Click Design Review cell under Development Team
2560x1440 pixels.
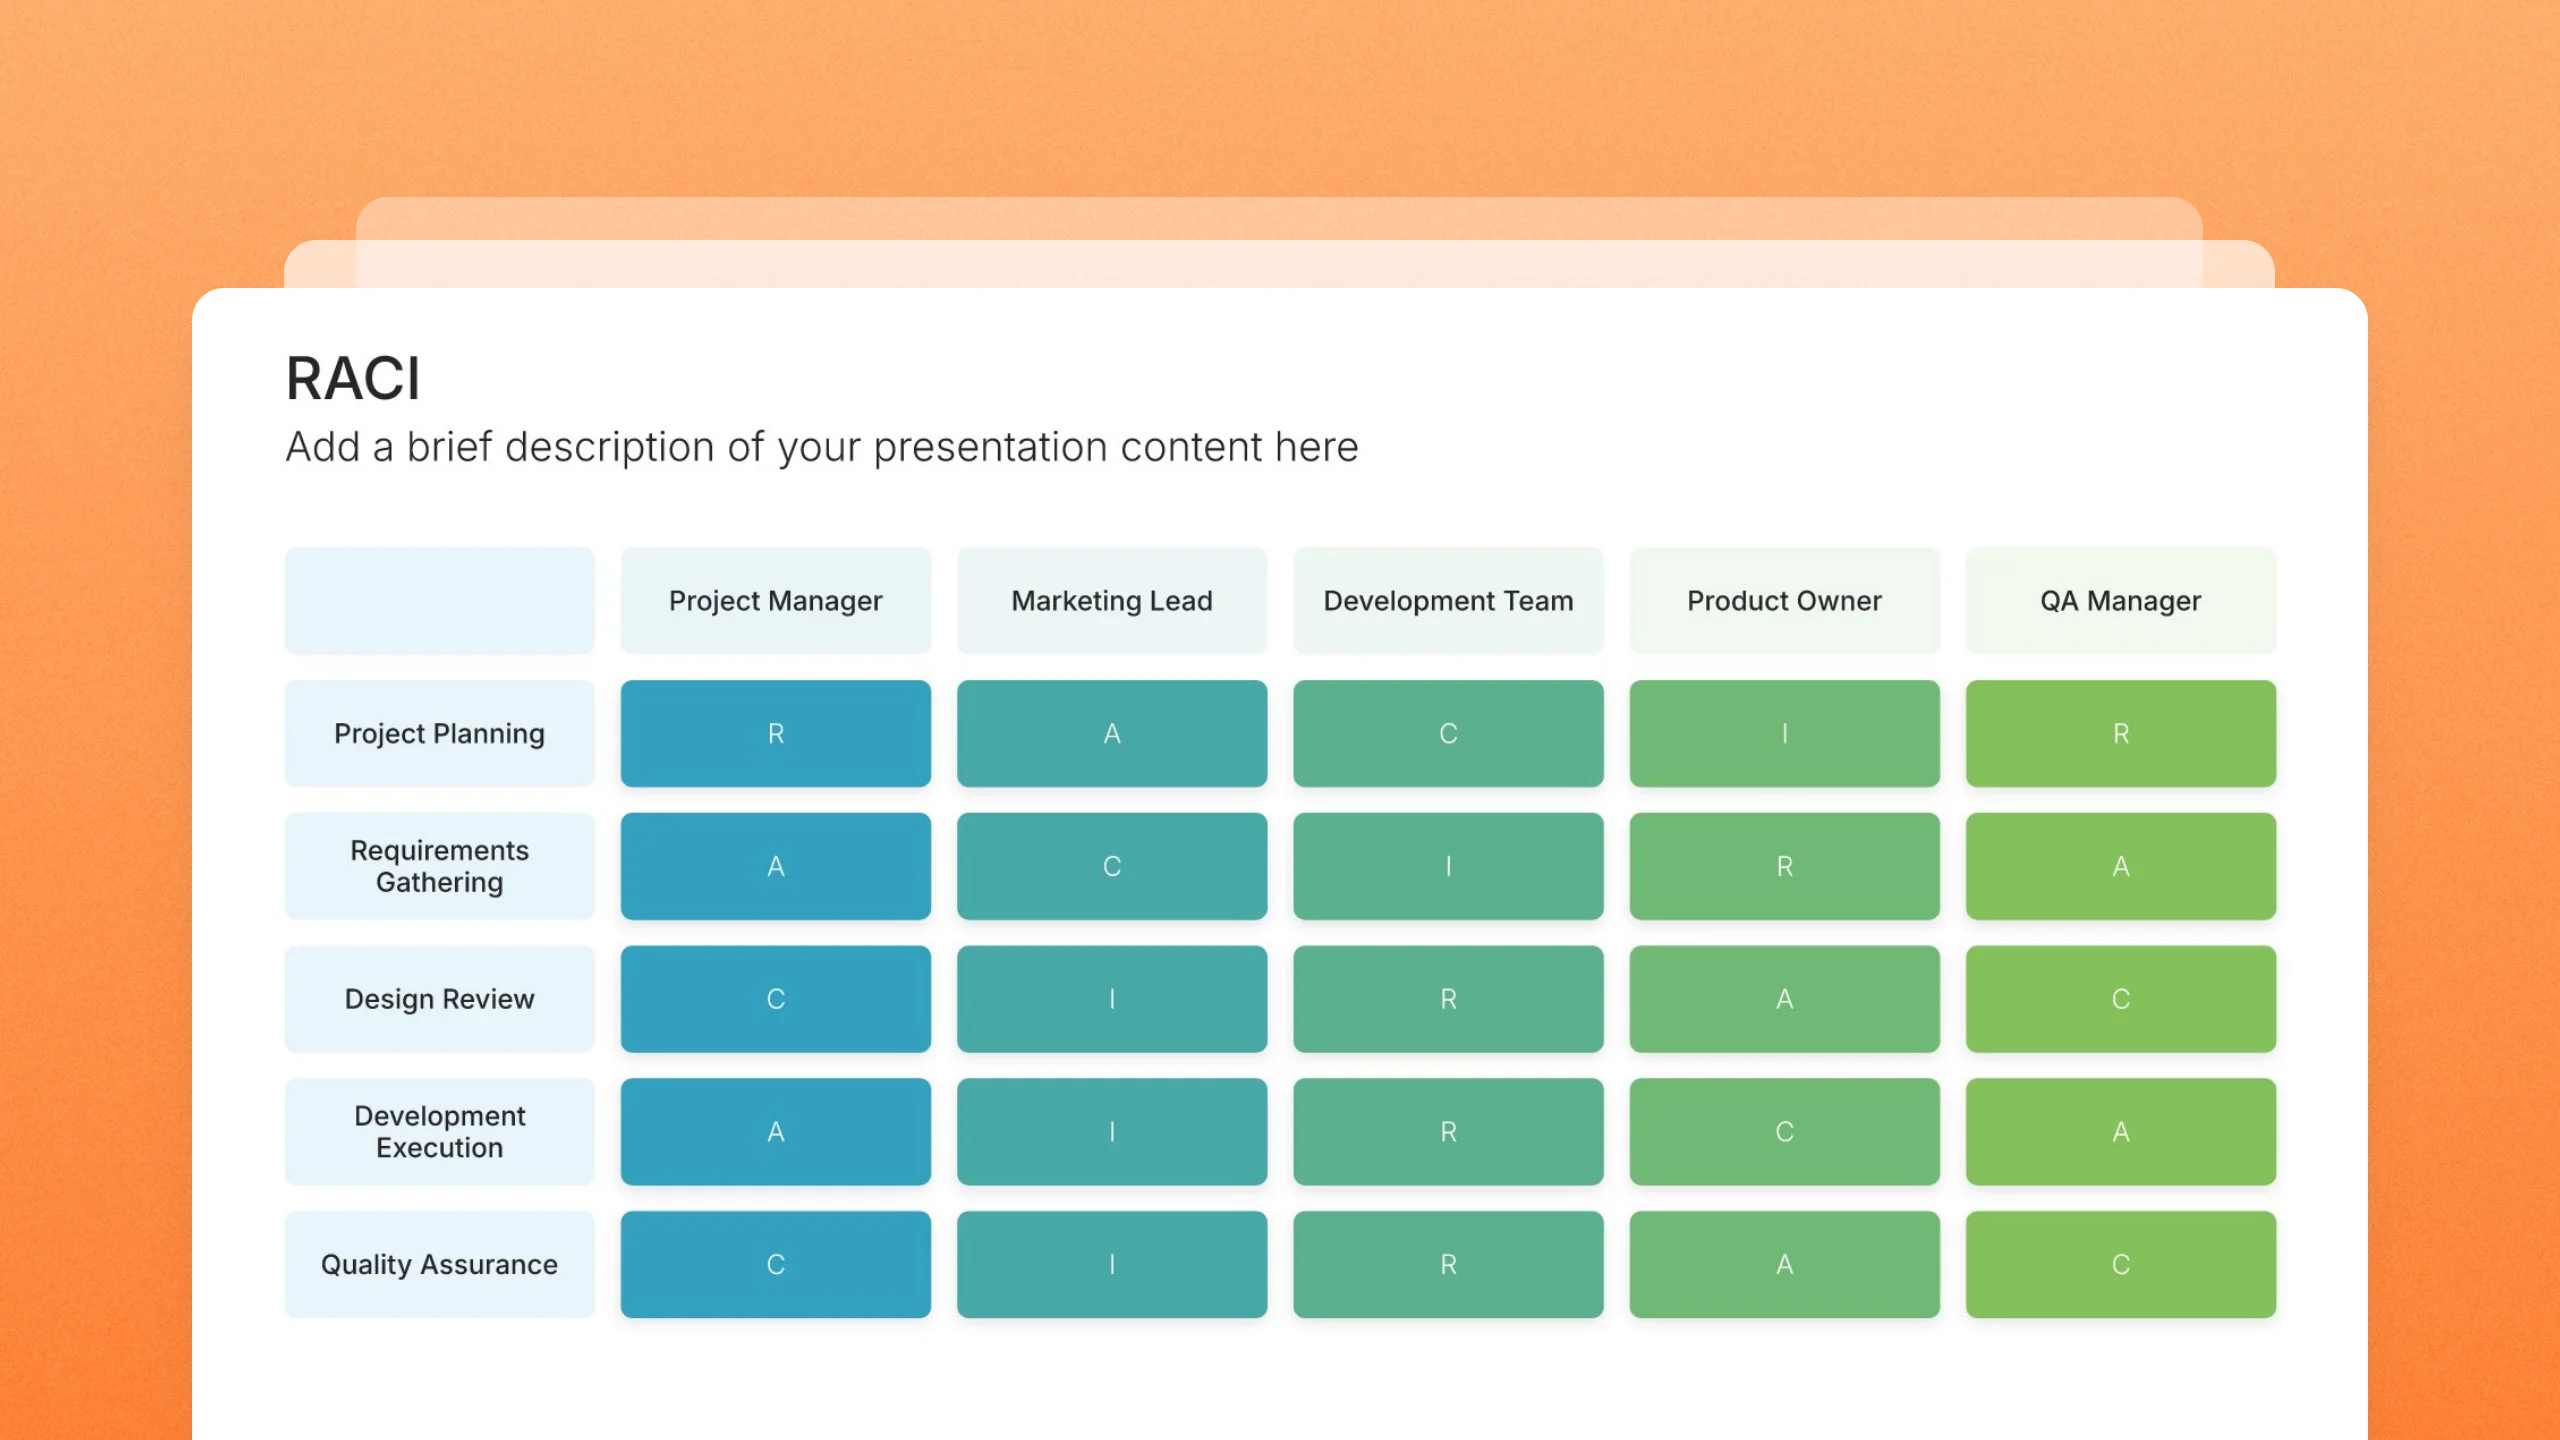tap(1448, 999)
